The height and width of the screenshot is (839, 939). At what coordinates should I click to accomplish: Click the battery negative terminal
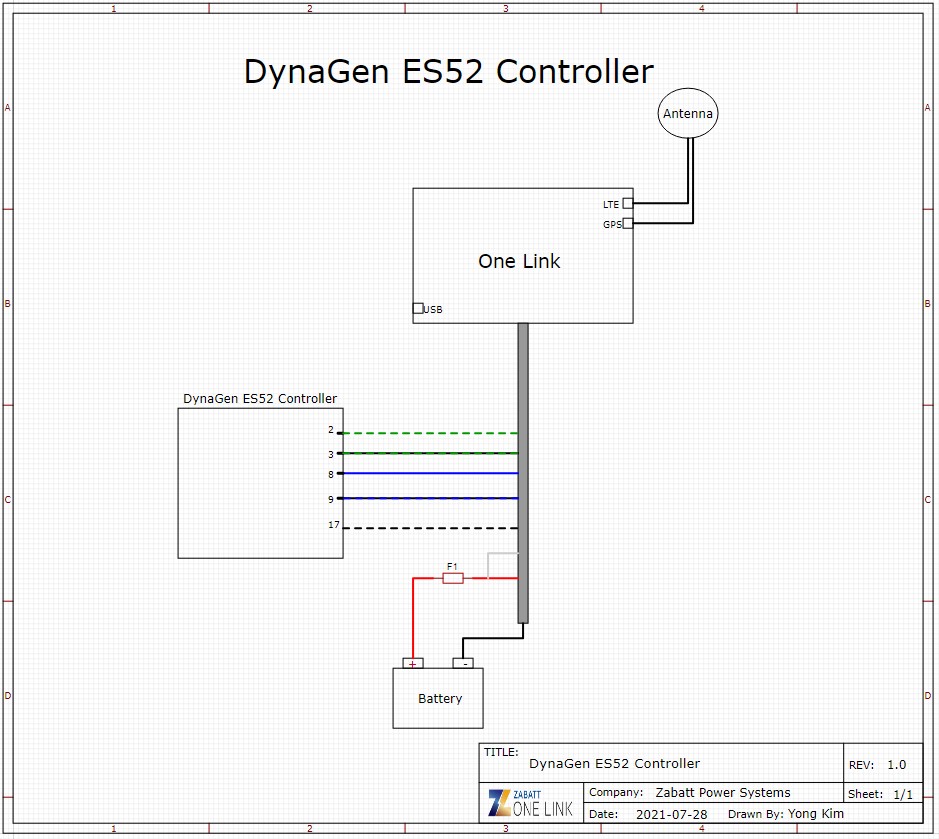463,663
